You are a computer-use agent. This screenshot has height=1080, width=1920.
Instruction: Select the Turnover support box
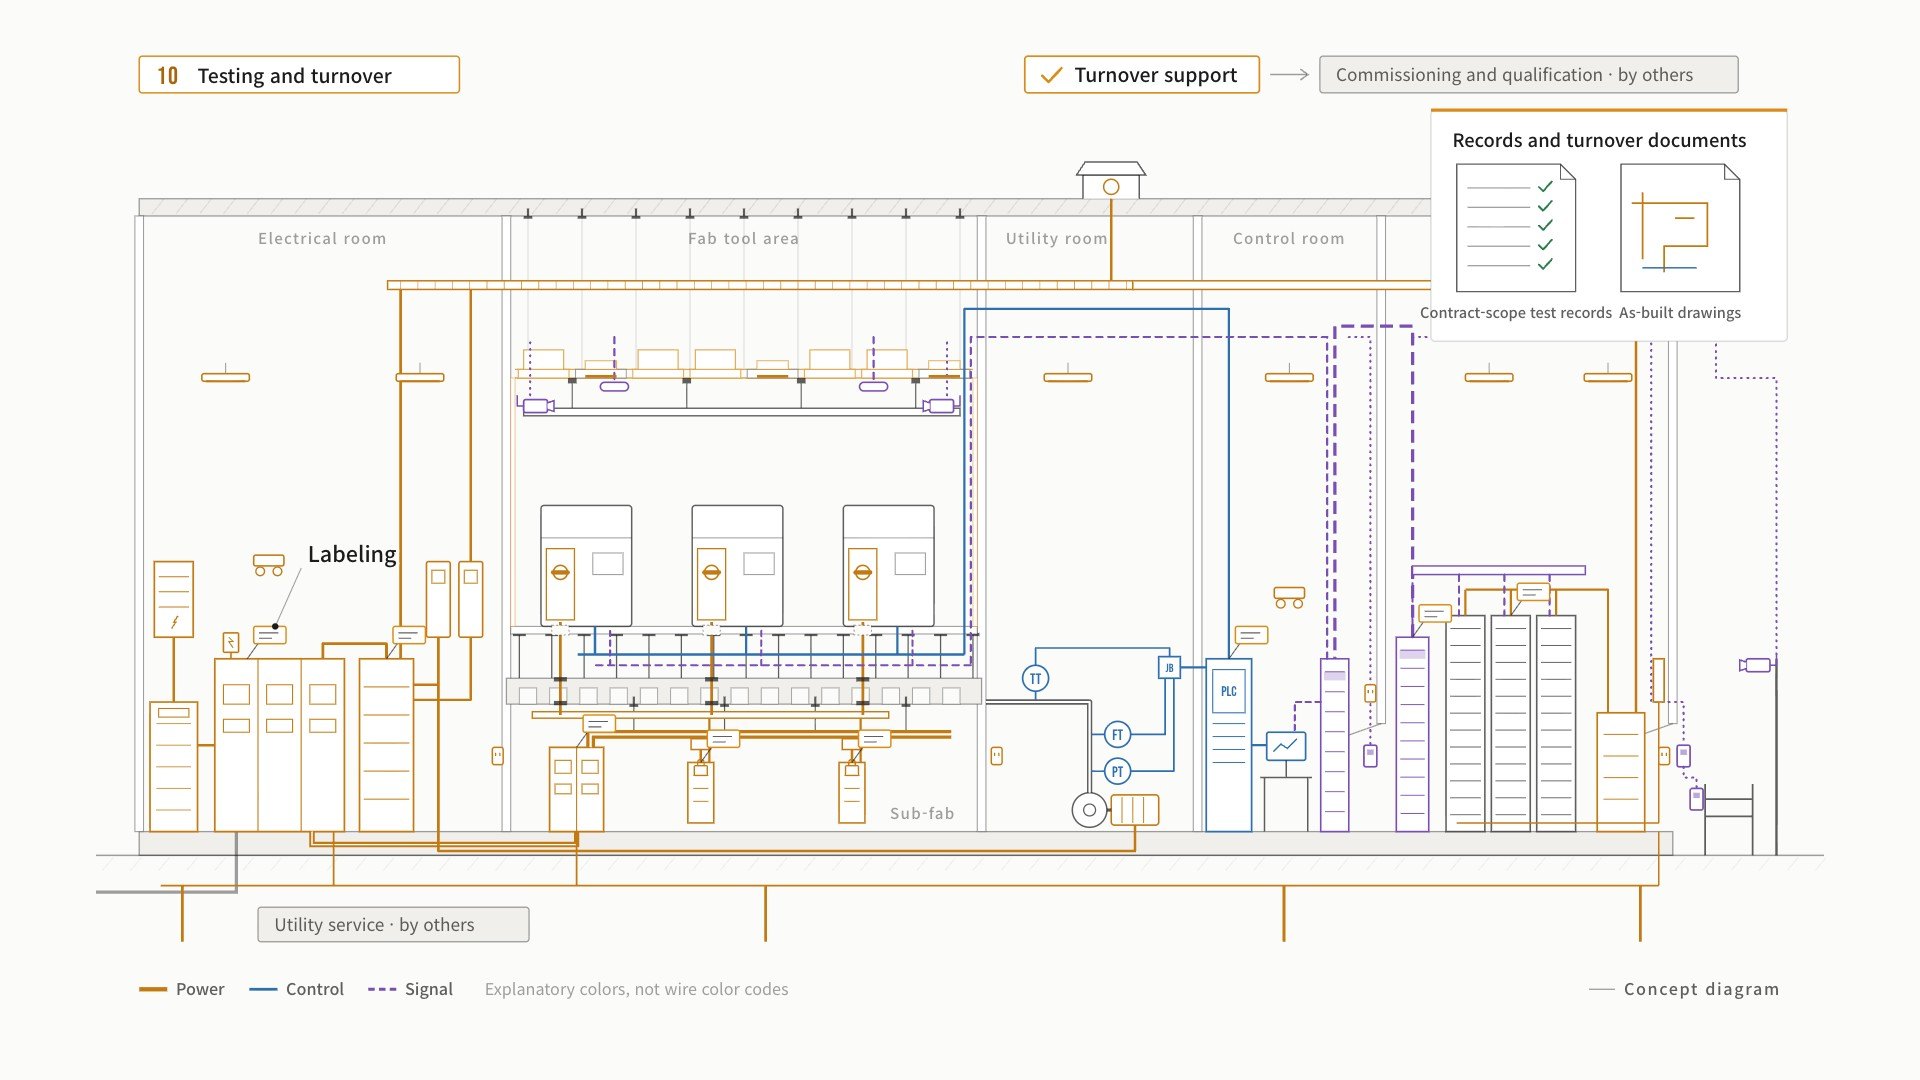(1142, 75)
